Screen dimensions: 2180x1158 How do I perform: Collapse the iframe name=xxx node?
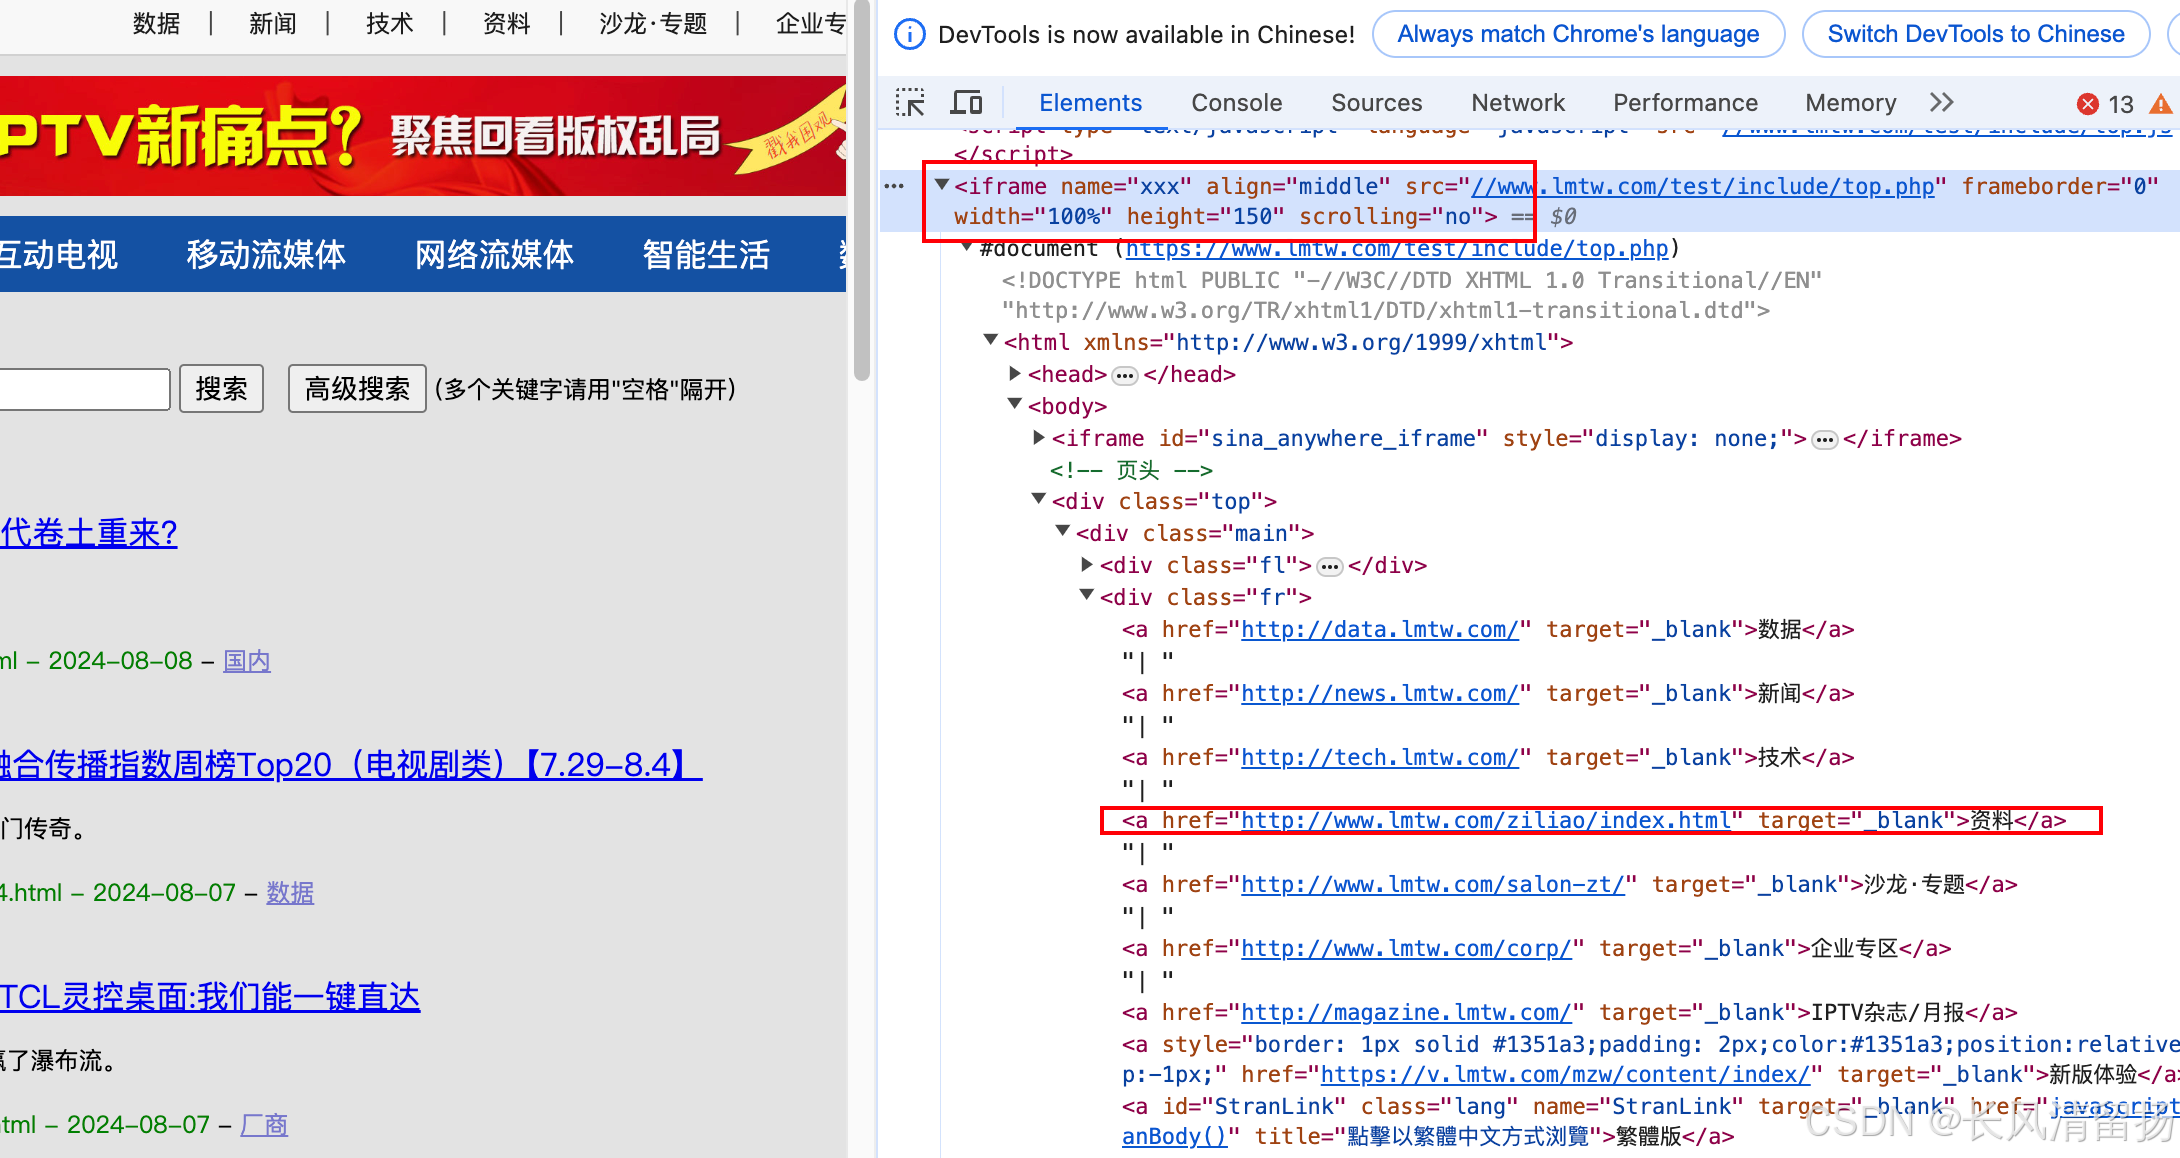941,185
